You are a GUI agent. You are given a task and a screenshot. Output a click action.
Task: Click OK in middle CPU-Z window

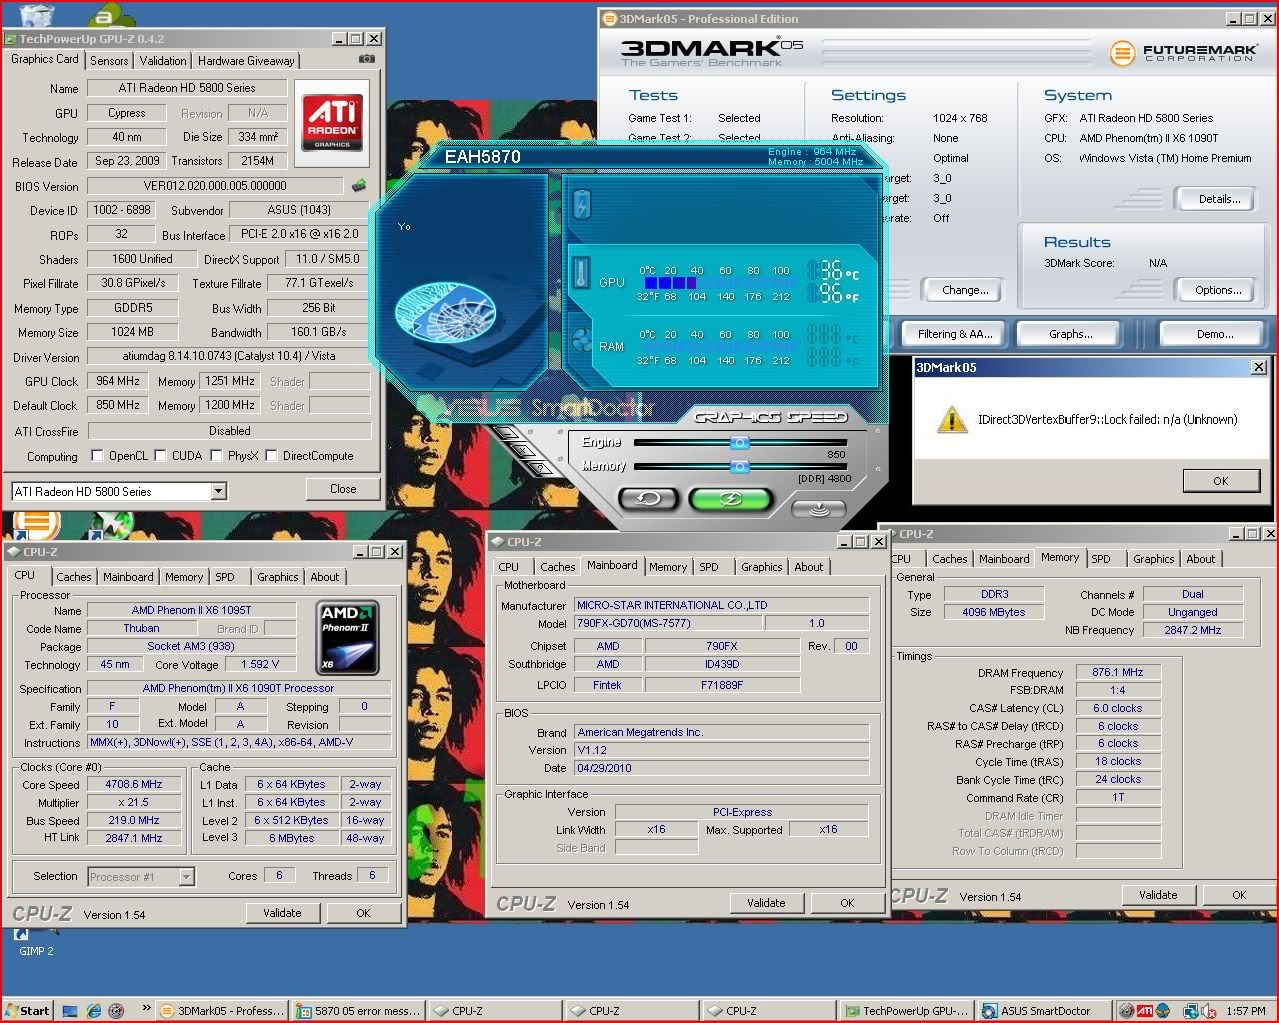pos(847,903)
